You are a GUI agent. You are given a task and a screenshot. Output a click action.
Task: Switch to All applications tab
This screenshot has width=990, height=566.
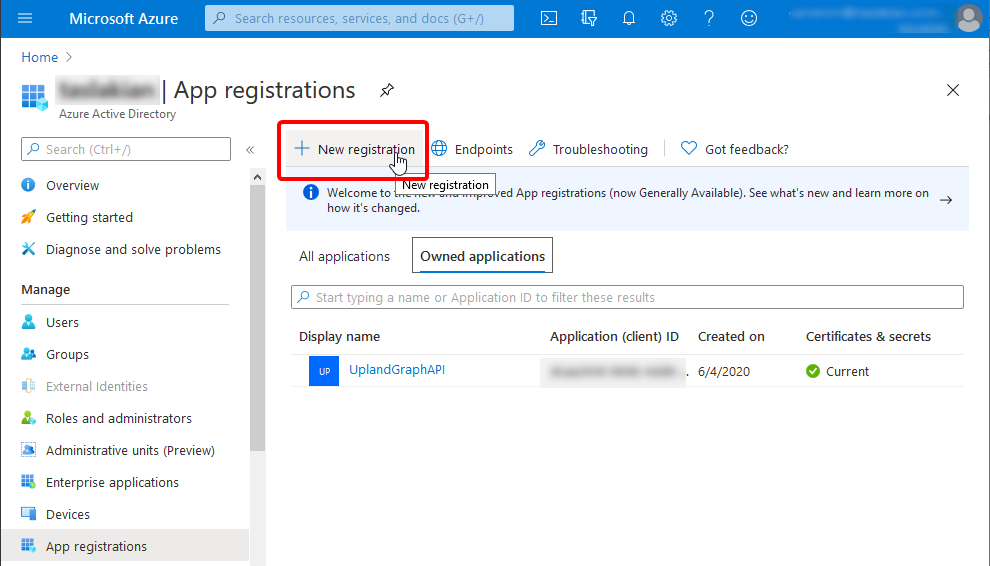[x=344, y=256]
